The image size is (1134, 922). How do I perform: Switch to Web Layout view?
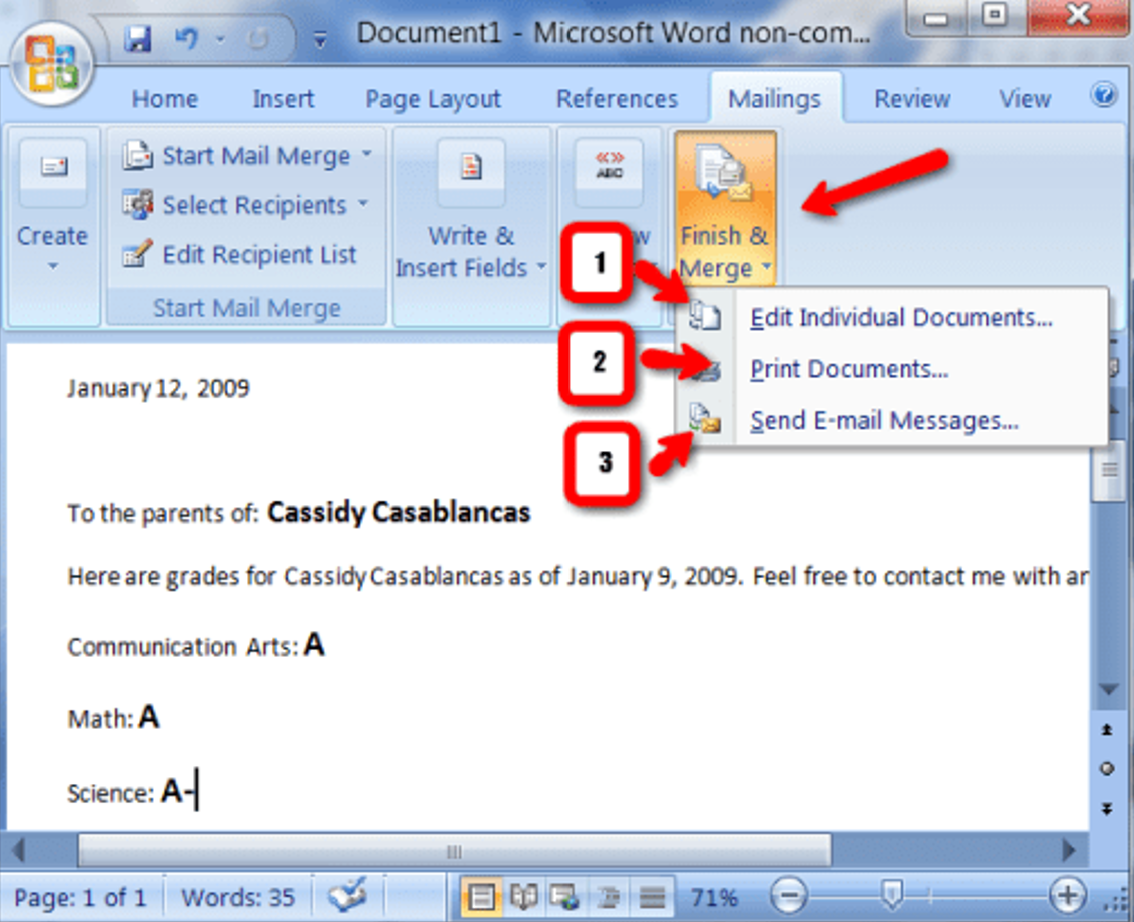pyautogui.click(x=564, y=897)
